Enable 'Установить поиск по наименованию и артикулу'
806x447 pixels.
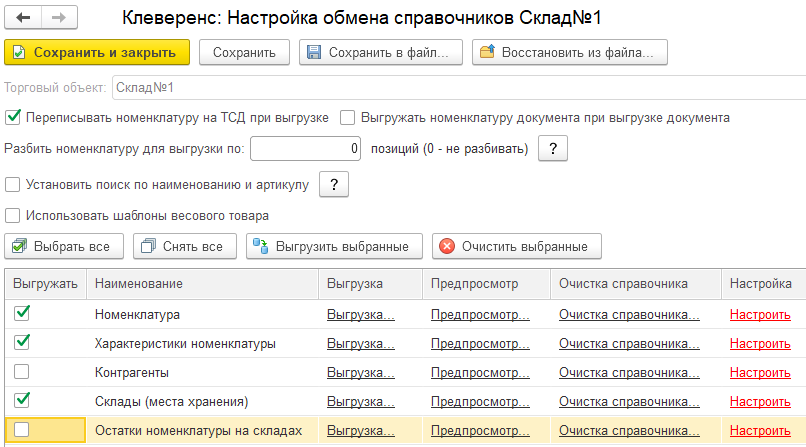tap(13, 184)
